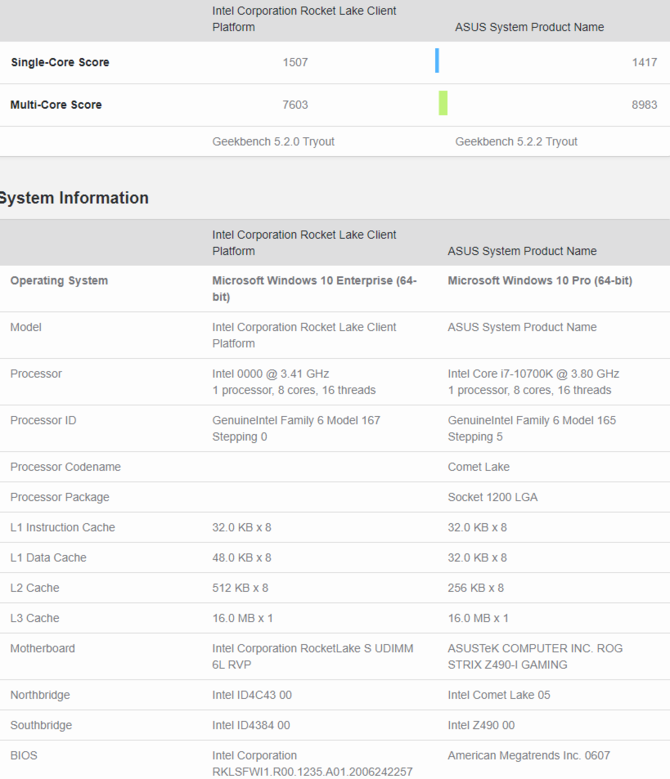This screenshot has width=670, height=779.
Task: Click the Socket 1200 LGA value
Action: click(x=492, y=497)
